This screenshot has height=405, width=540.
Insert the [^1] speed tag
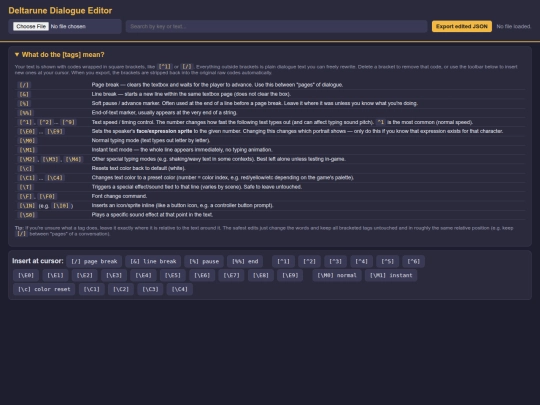[283, 261]
